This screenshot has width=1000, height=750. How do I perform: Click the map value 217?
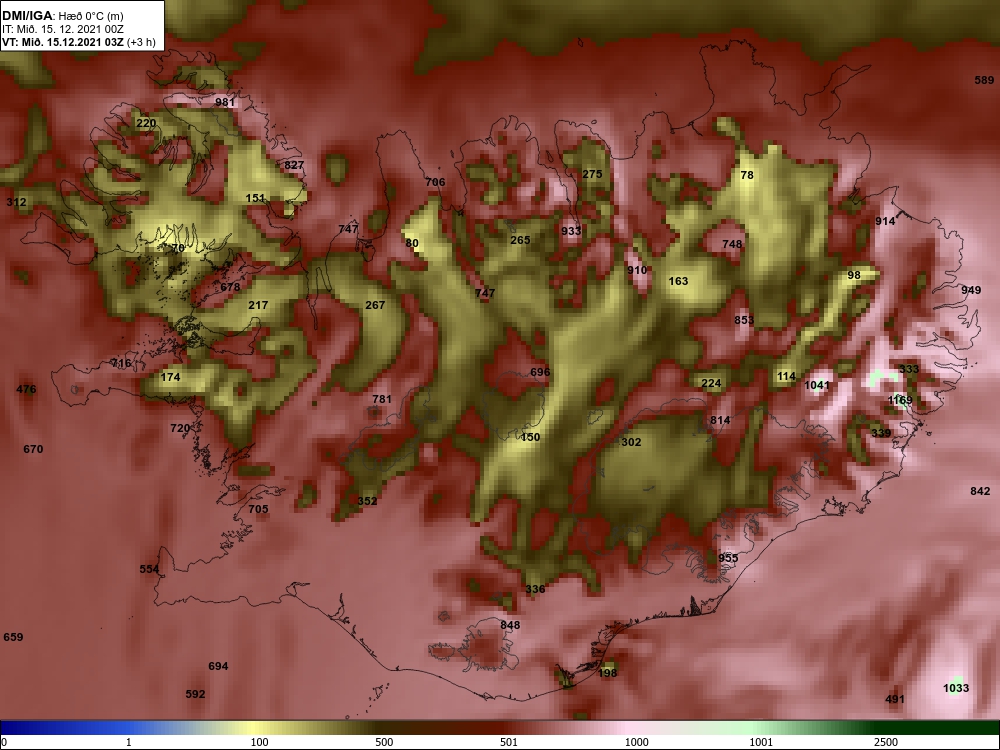258,305
